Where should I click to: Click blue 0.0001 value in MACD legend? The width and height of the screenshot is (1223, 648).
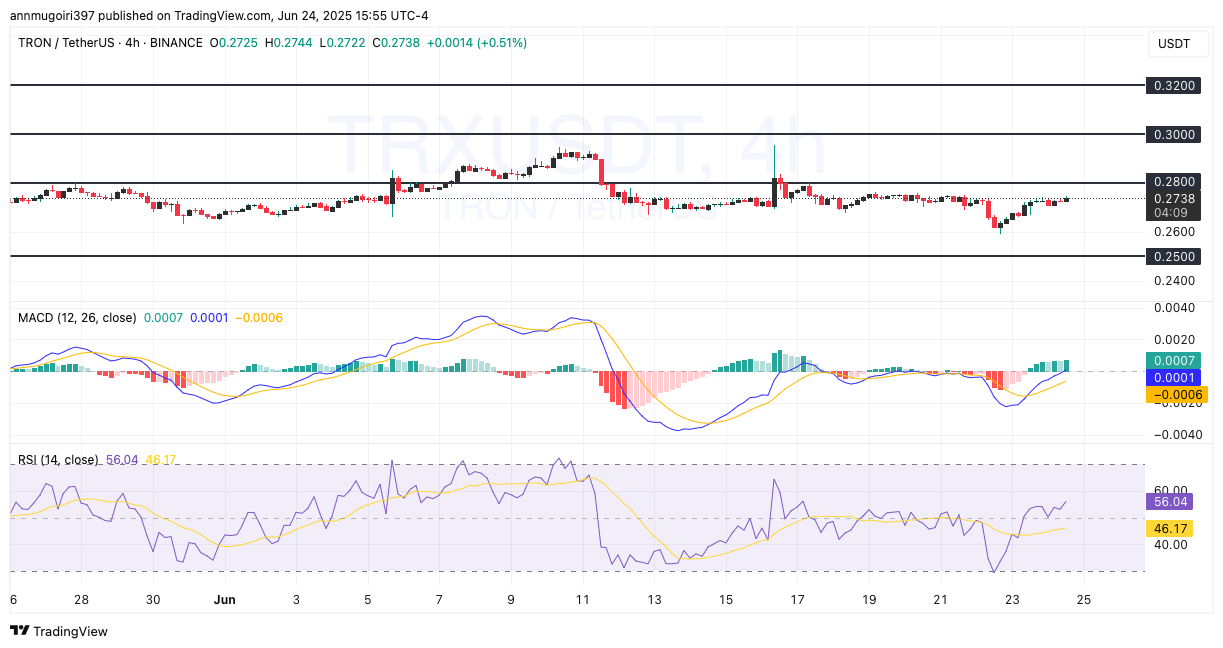pyautogui.click(x=209, y=317)
